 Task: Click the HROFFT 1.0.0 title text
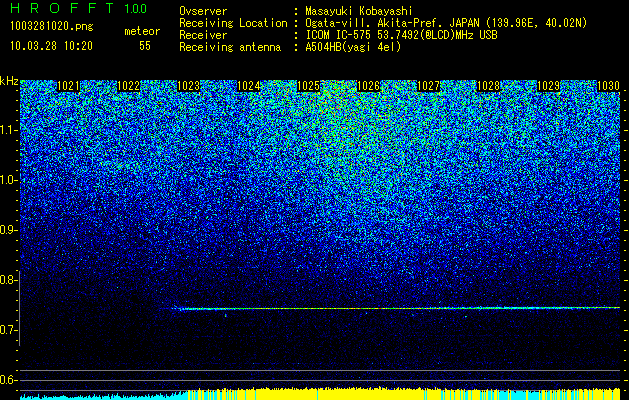pos(78,8)
